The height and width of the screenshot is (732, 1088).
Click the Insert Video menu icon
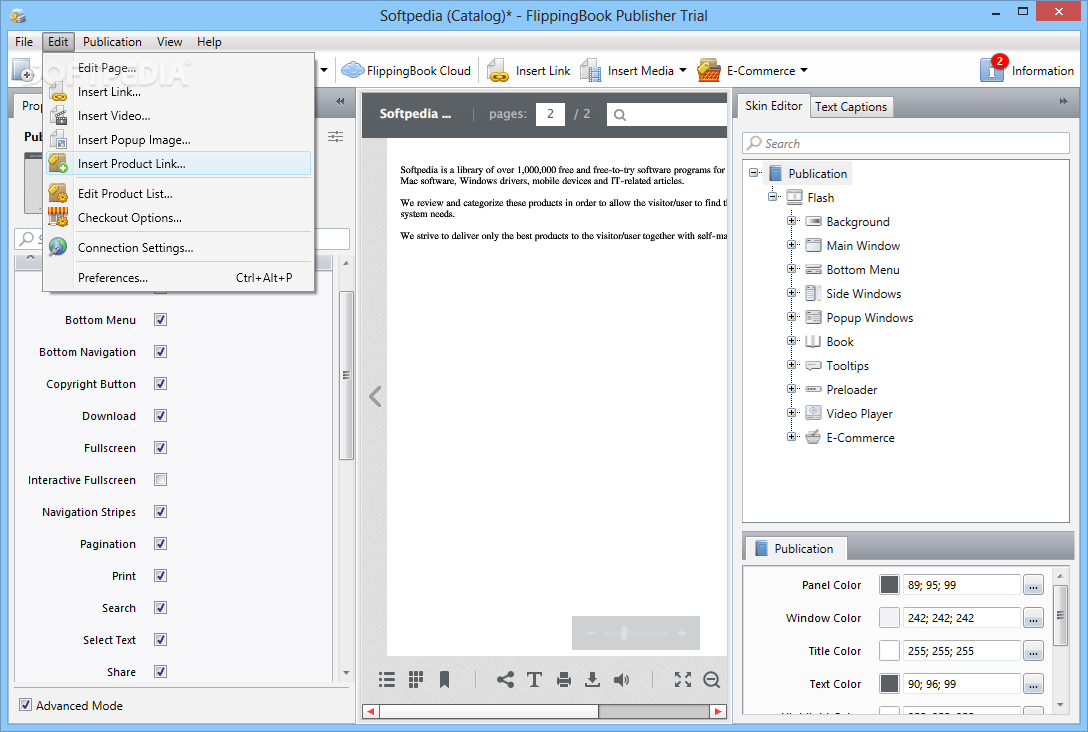tap(58, 116)
